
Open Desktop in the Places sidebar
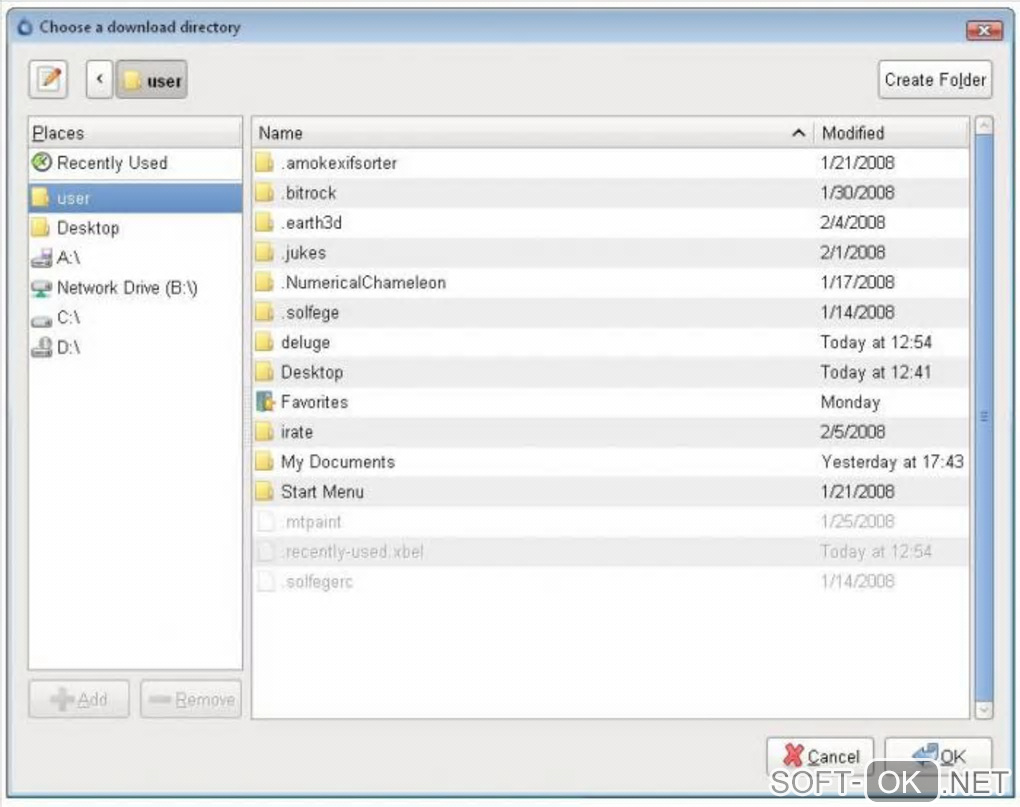(135, 228)
